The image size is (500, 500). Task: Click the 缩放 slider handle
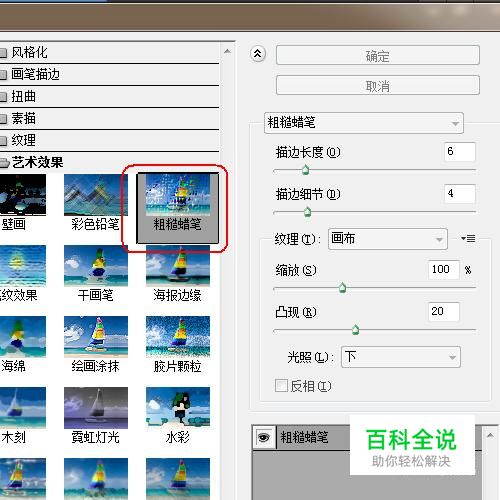342,288
